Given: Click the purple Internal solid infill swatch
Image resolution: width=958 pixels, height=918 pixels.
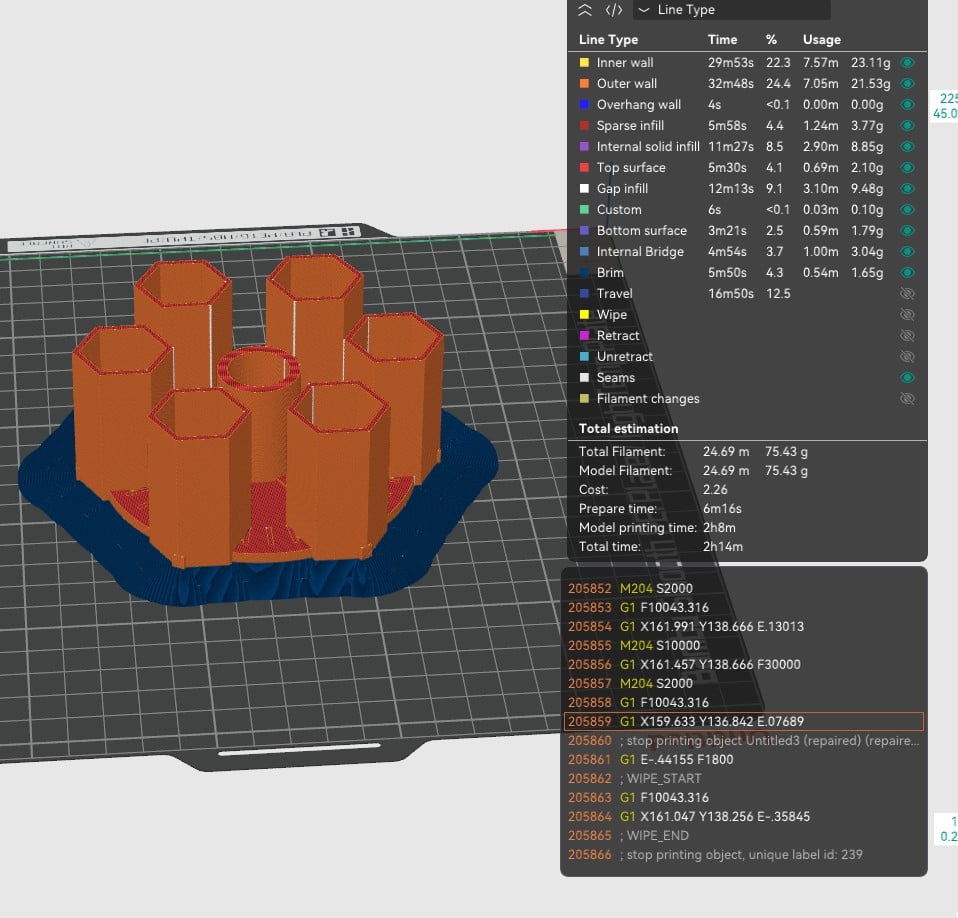Looking at the screenshot, I should click(584, 147).
